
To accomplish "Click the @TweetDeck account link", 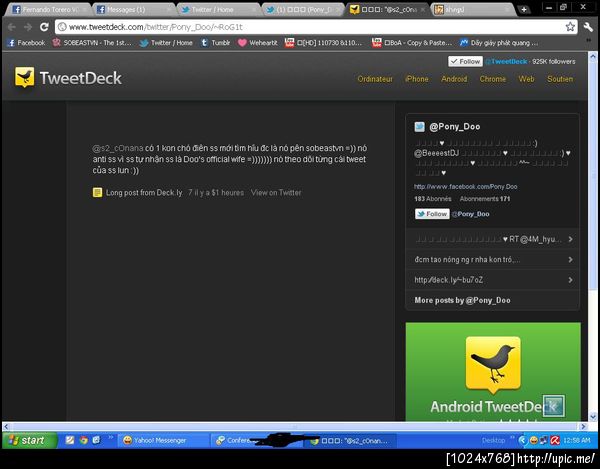I will point(506,61).
